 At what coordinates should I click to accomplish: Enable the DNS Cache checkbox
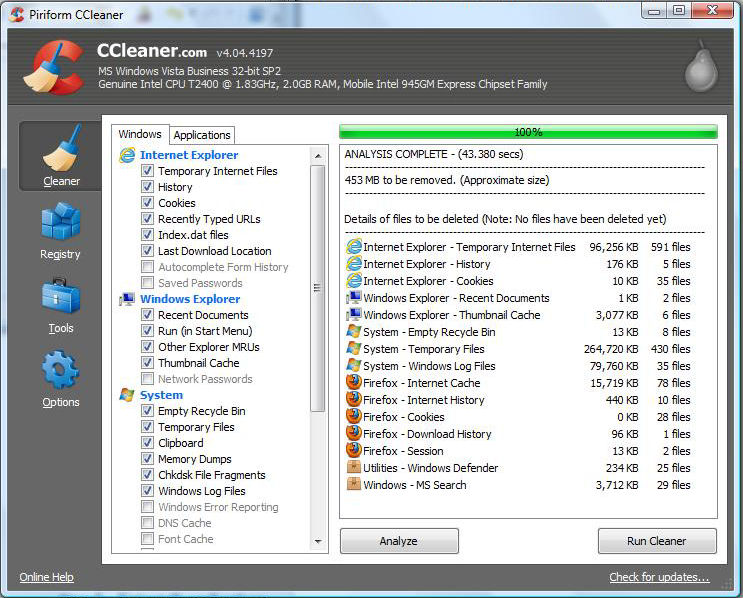148,523
